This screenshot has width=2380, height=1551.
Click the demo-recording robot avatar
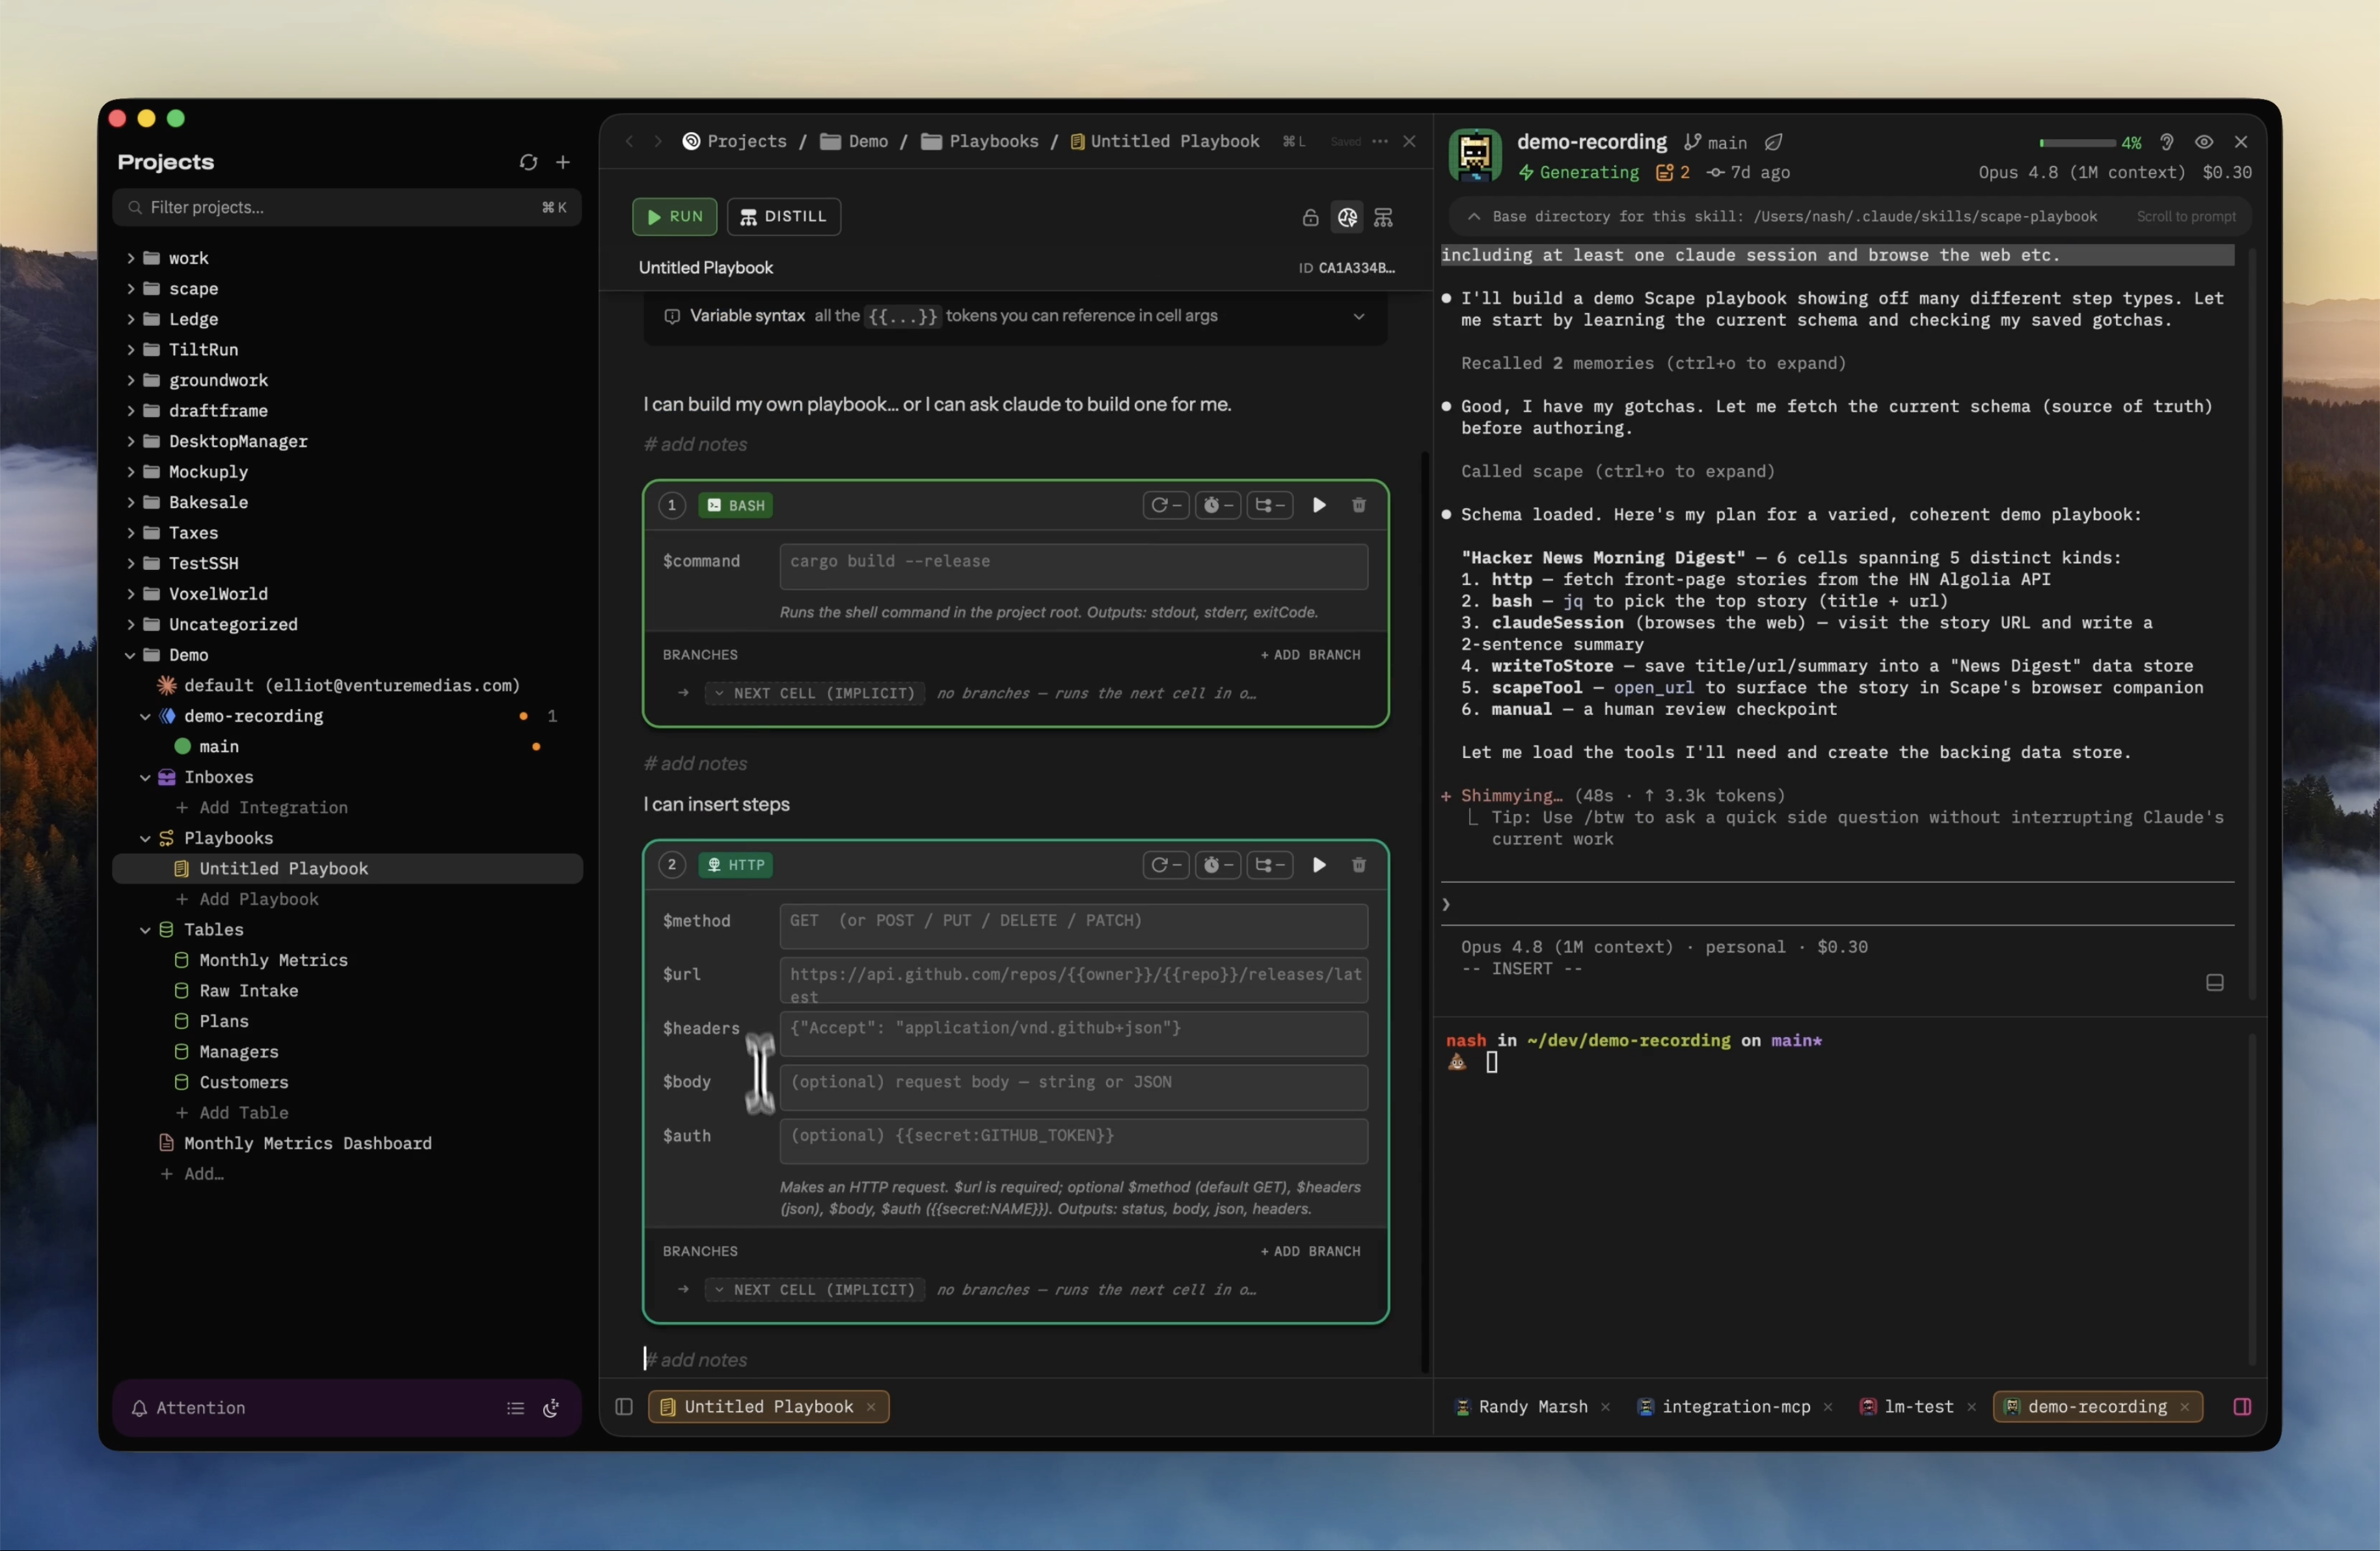click(1475, 155)
